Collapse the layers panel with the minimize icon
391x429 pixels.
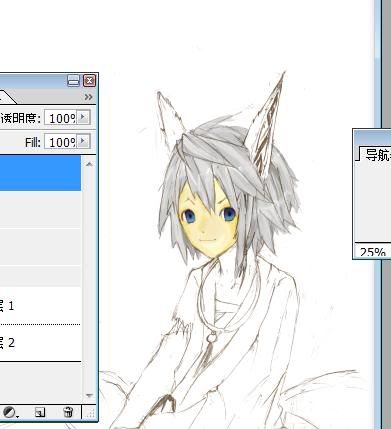(x=73, y=80)
